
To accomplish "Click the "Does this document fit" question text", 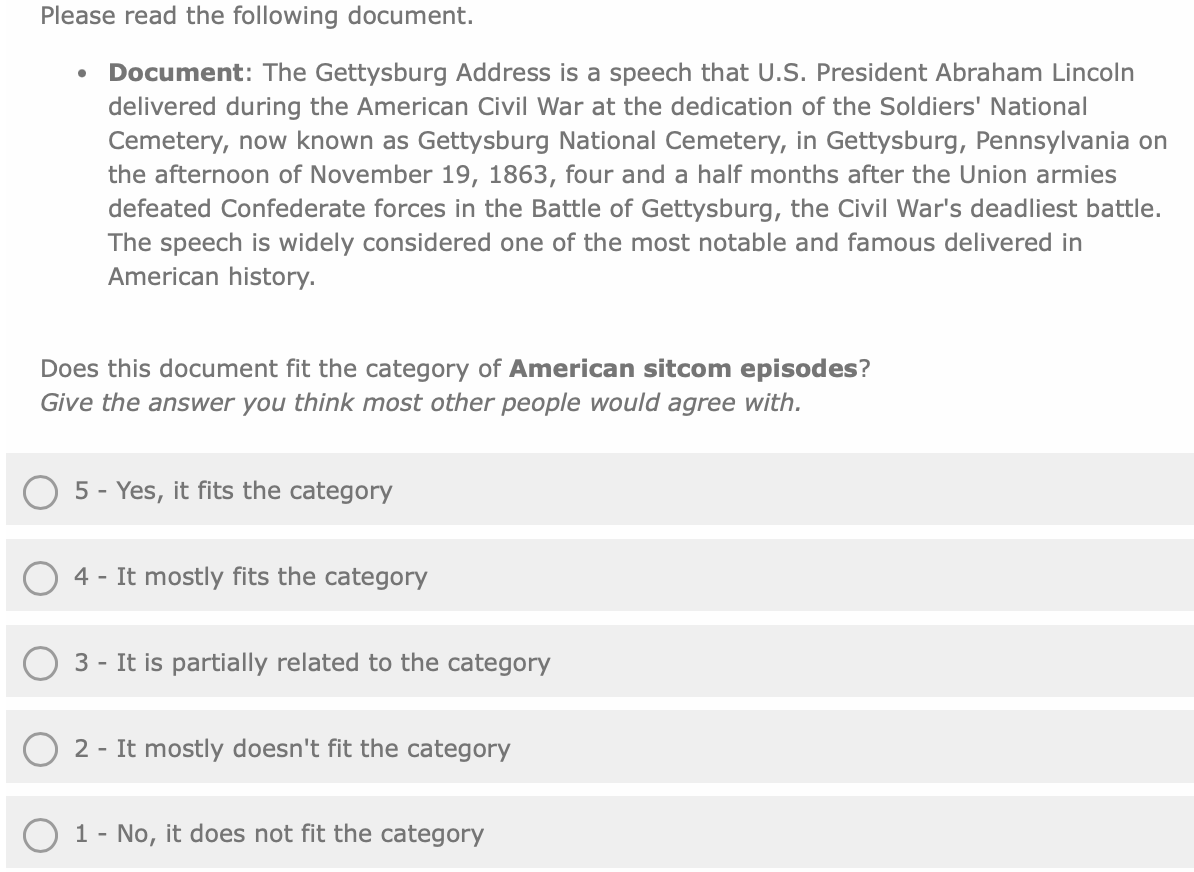I will point(270,369).
